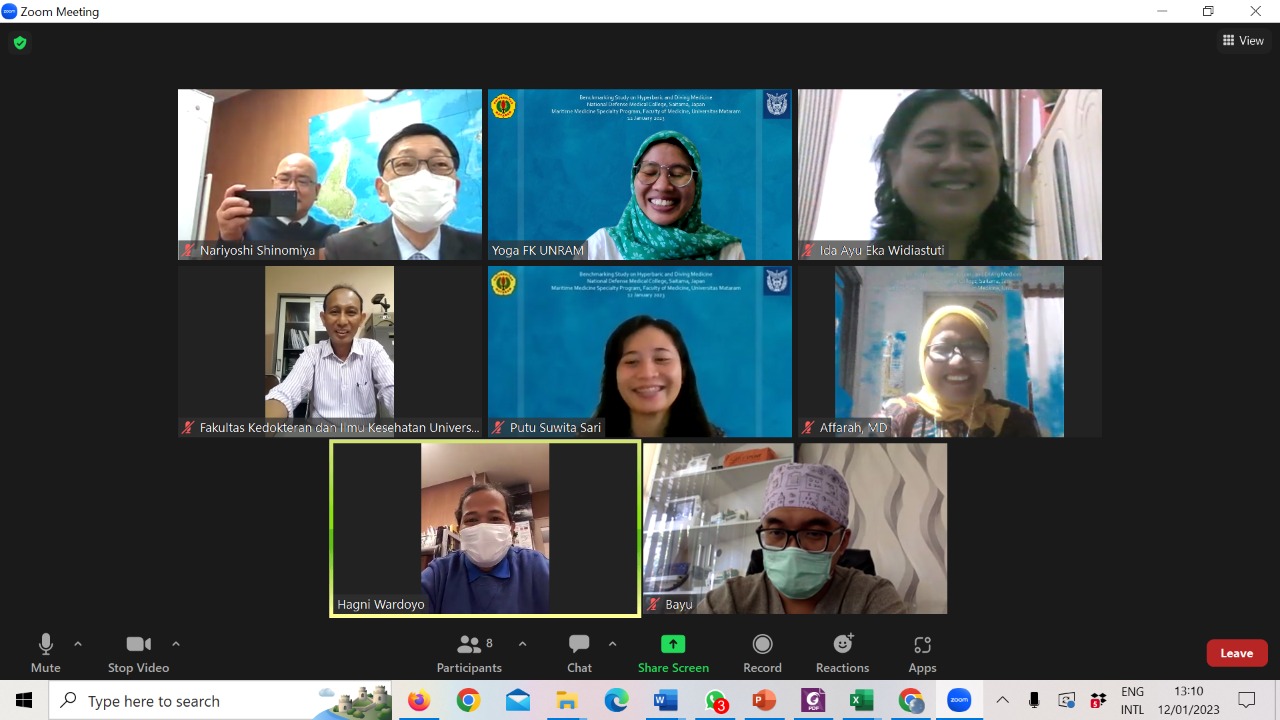The width and height of the screenshot is (1280, 720).
Task: Open the PDF reader from taskbar
Action: (813, 700)
